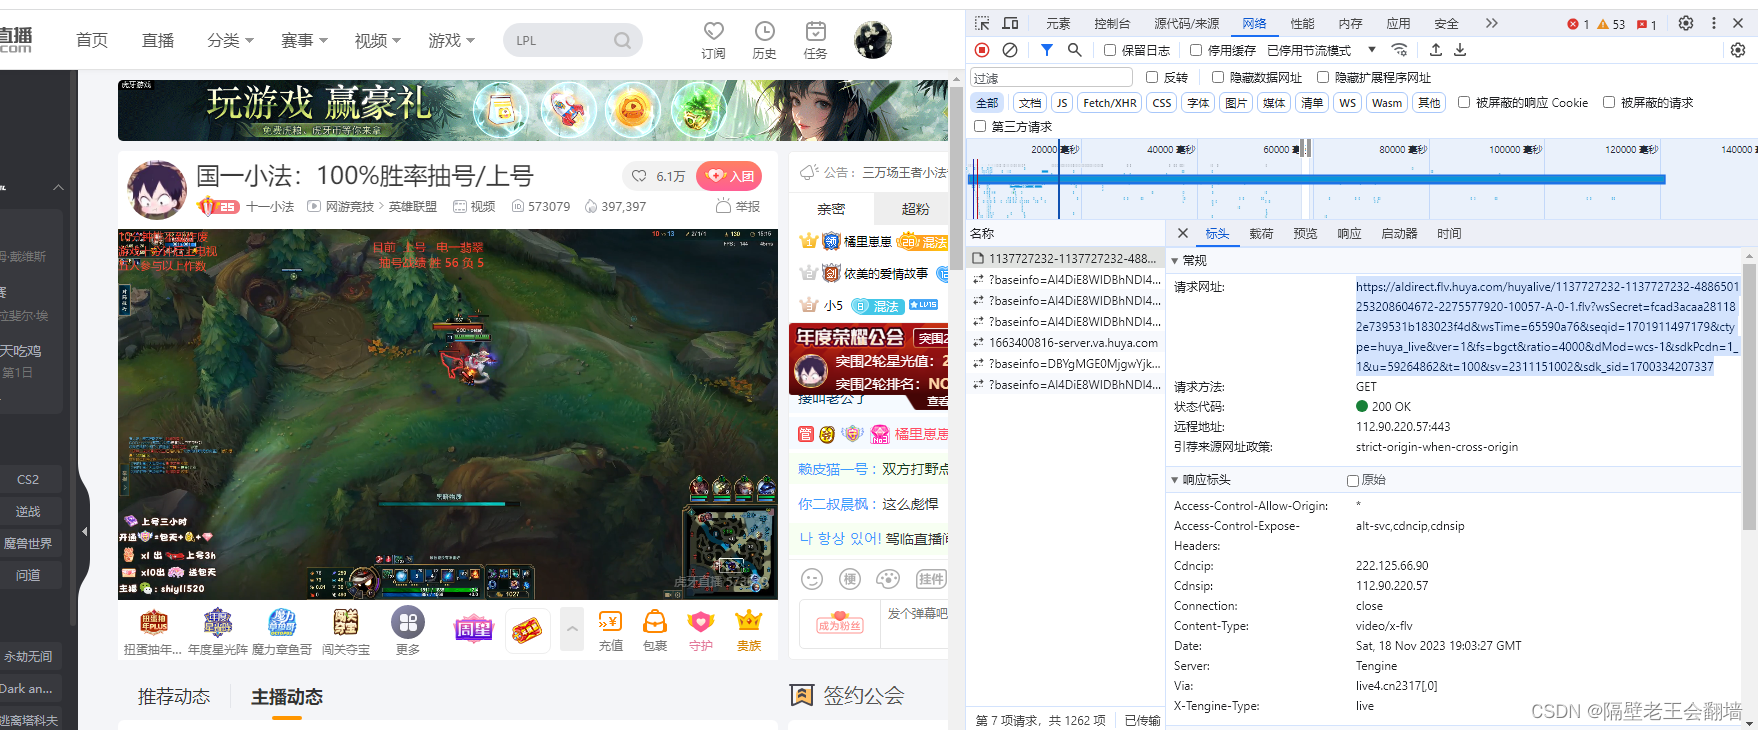This screenshot has width=1758, height=730.
Task: Click the network timeline overview bar
Action: point(1316,179)
